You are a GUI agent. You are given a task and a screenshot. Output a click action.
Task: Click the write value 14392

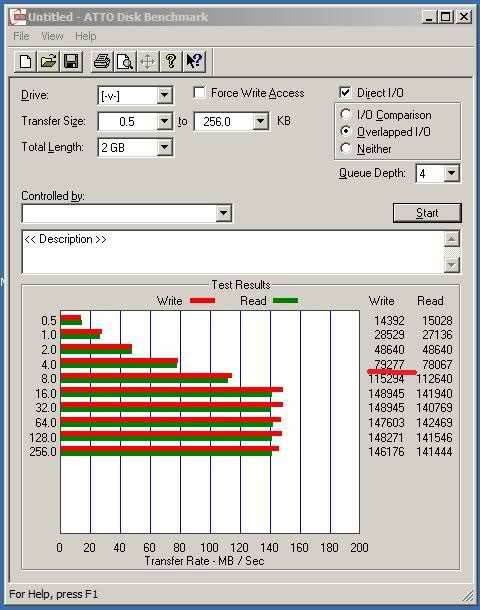pyautogui.click(x=389, y=321)
